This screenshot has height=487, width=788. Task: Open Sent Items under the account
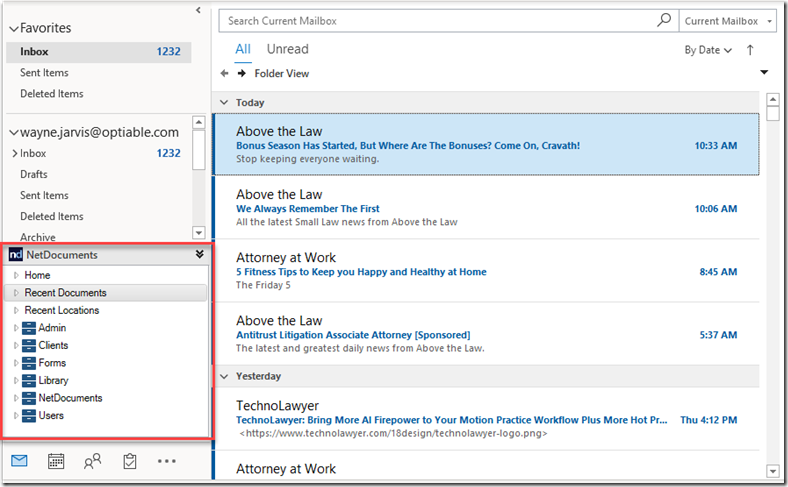[44, 196]
